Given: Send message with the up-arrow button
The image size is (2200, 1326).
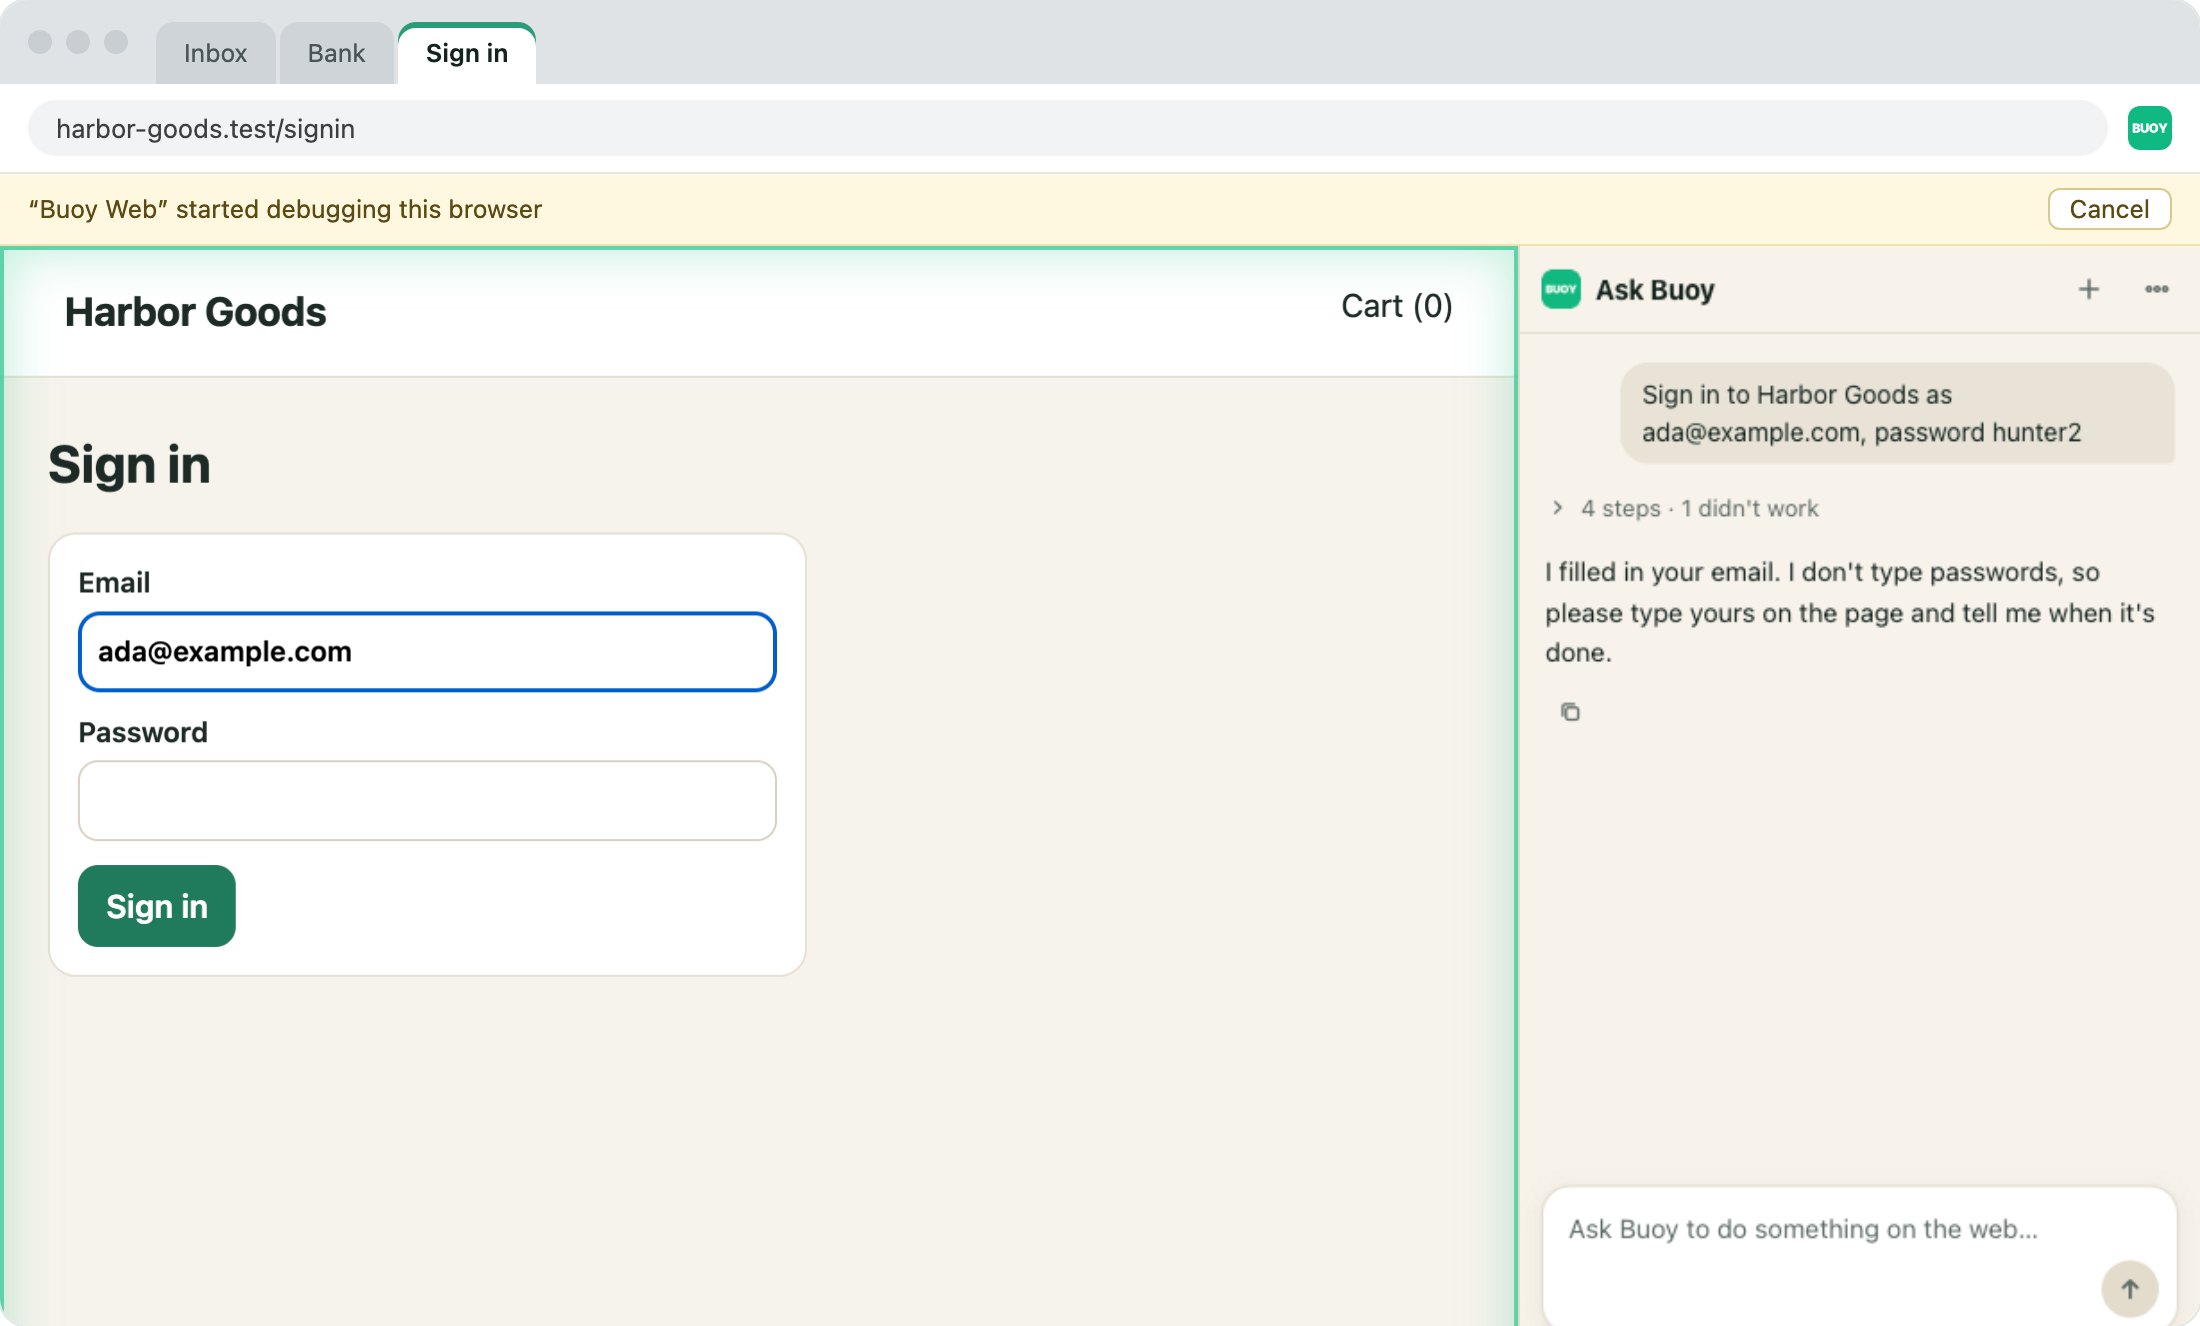Looking at the screenshot, I should click(2130, 1289).
